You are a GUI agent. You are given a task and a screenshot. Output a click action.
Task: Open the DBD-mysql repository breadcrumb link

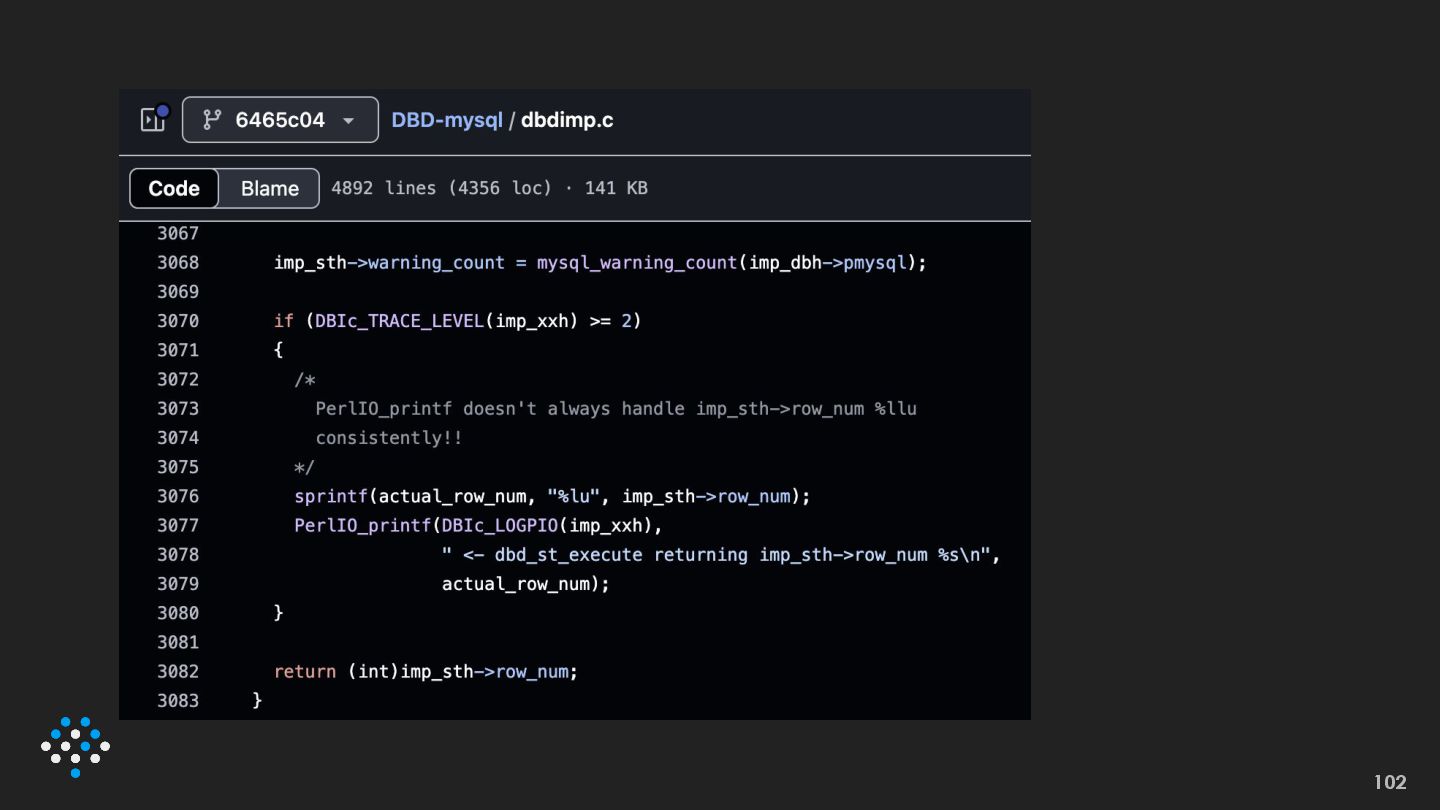[447, 120]
